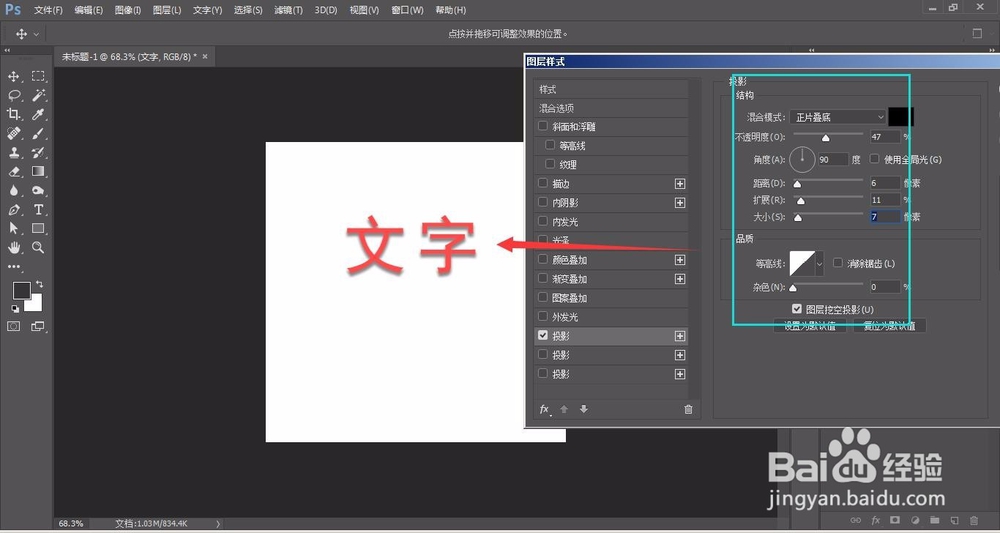1000x533 pixels.
Task: Select the Brush tool
Action: tap(38, 133)
